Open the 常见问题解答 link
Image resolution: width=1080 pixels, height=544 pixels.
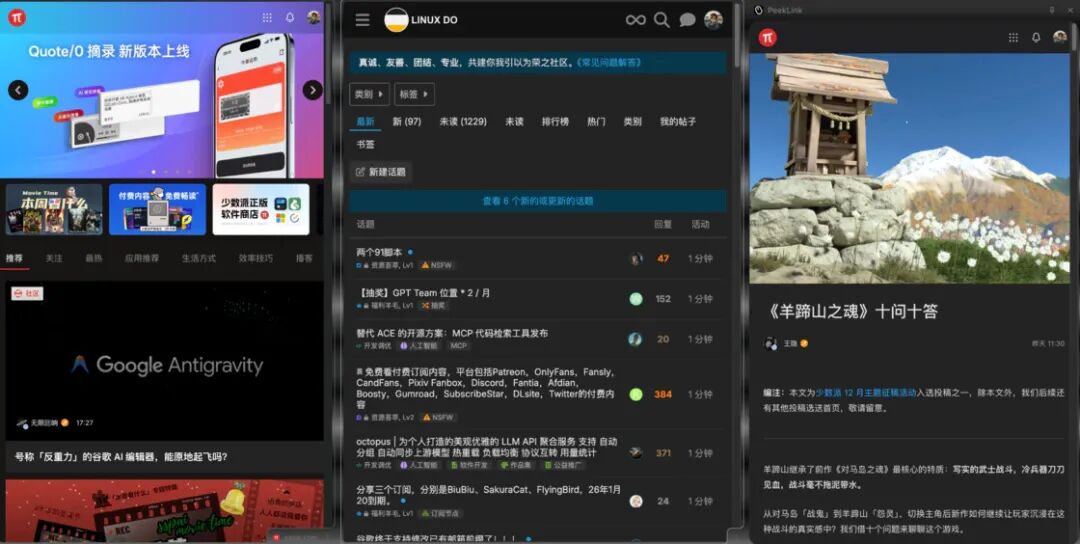(x=609, y=63)
